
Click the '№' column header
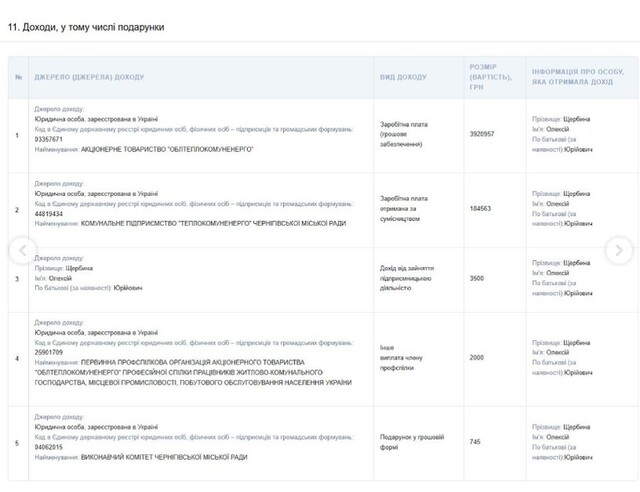tap(17, 77)
